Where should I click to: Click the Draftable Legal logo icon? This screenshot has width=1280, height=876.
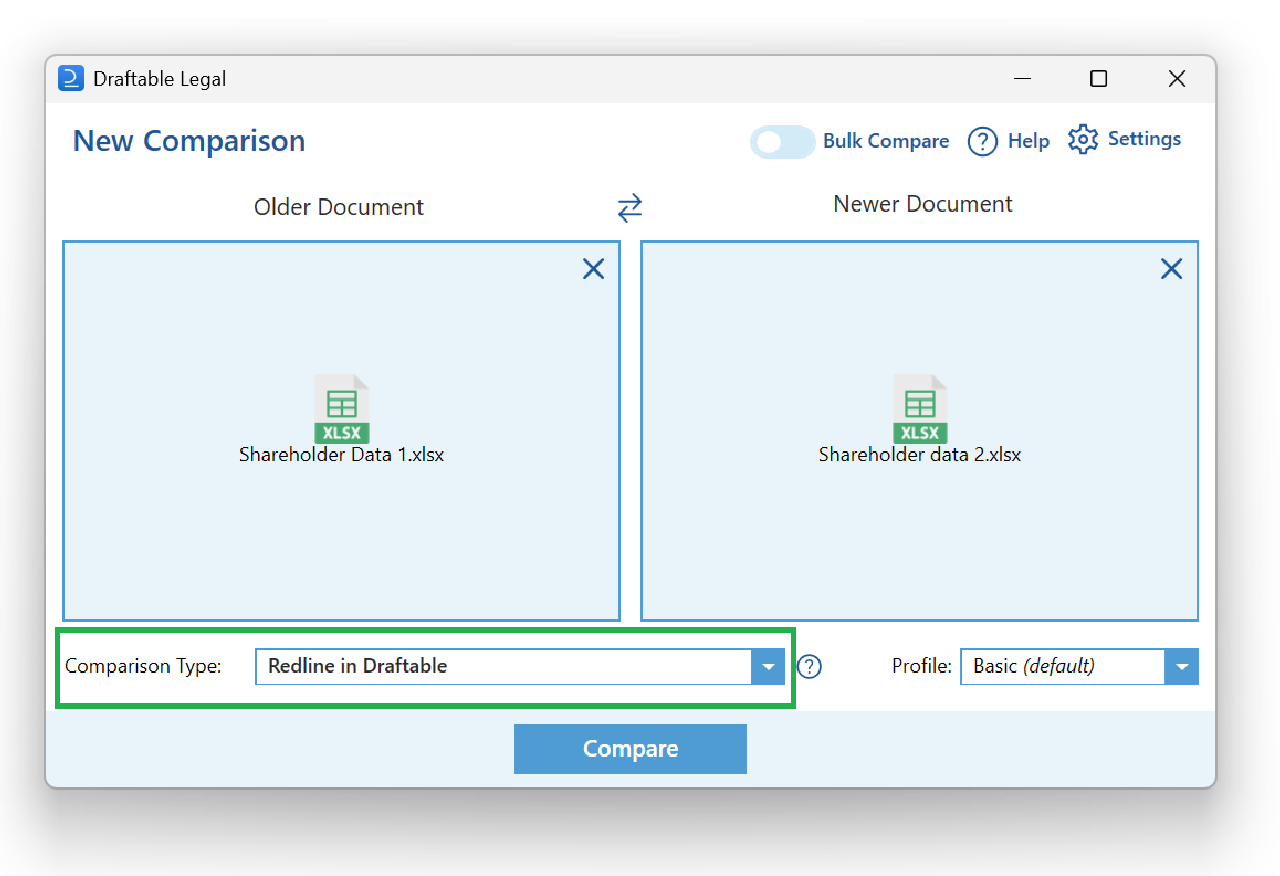(x=71, y=79)
